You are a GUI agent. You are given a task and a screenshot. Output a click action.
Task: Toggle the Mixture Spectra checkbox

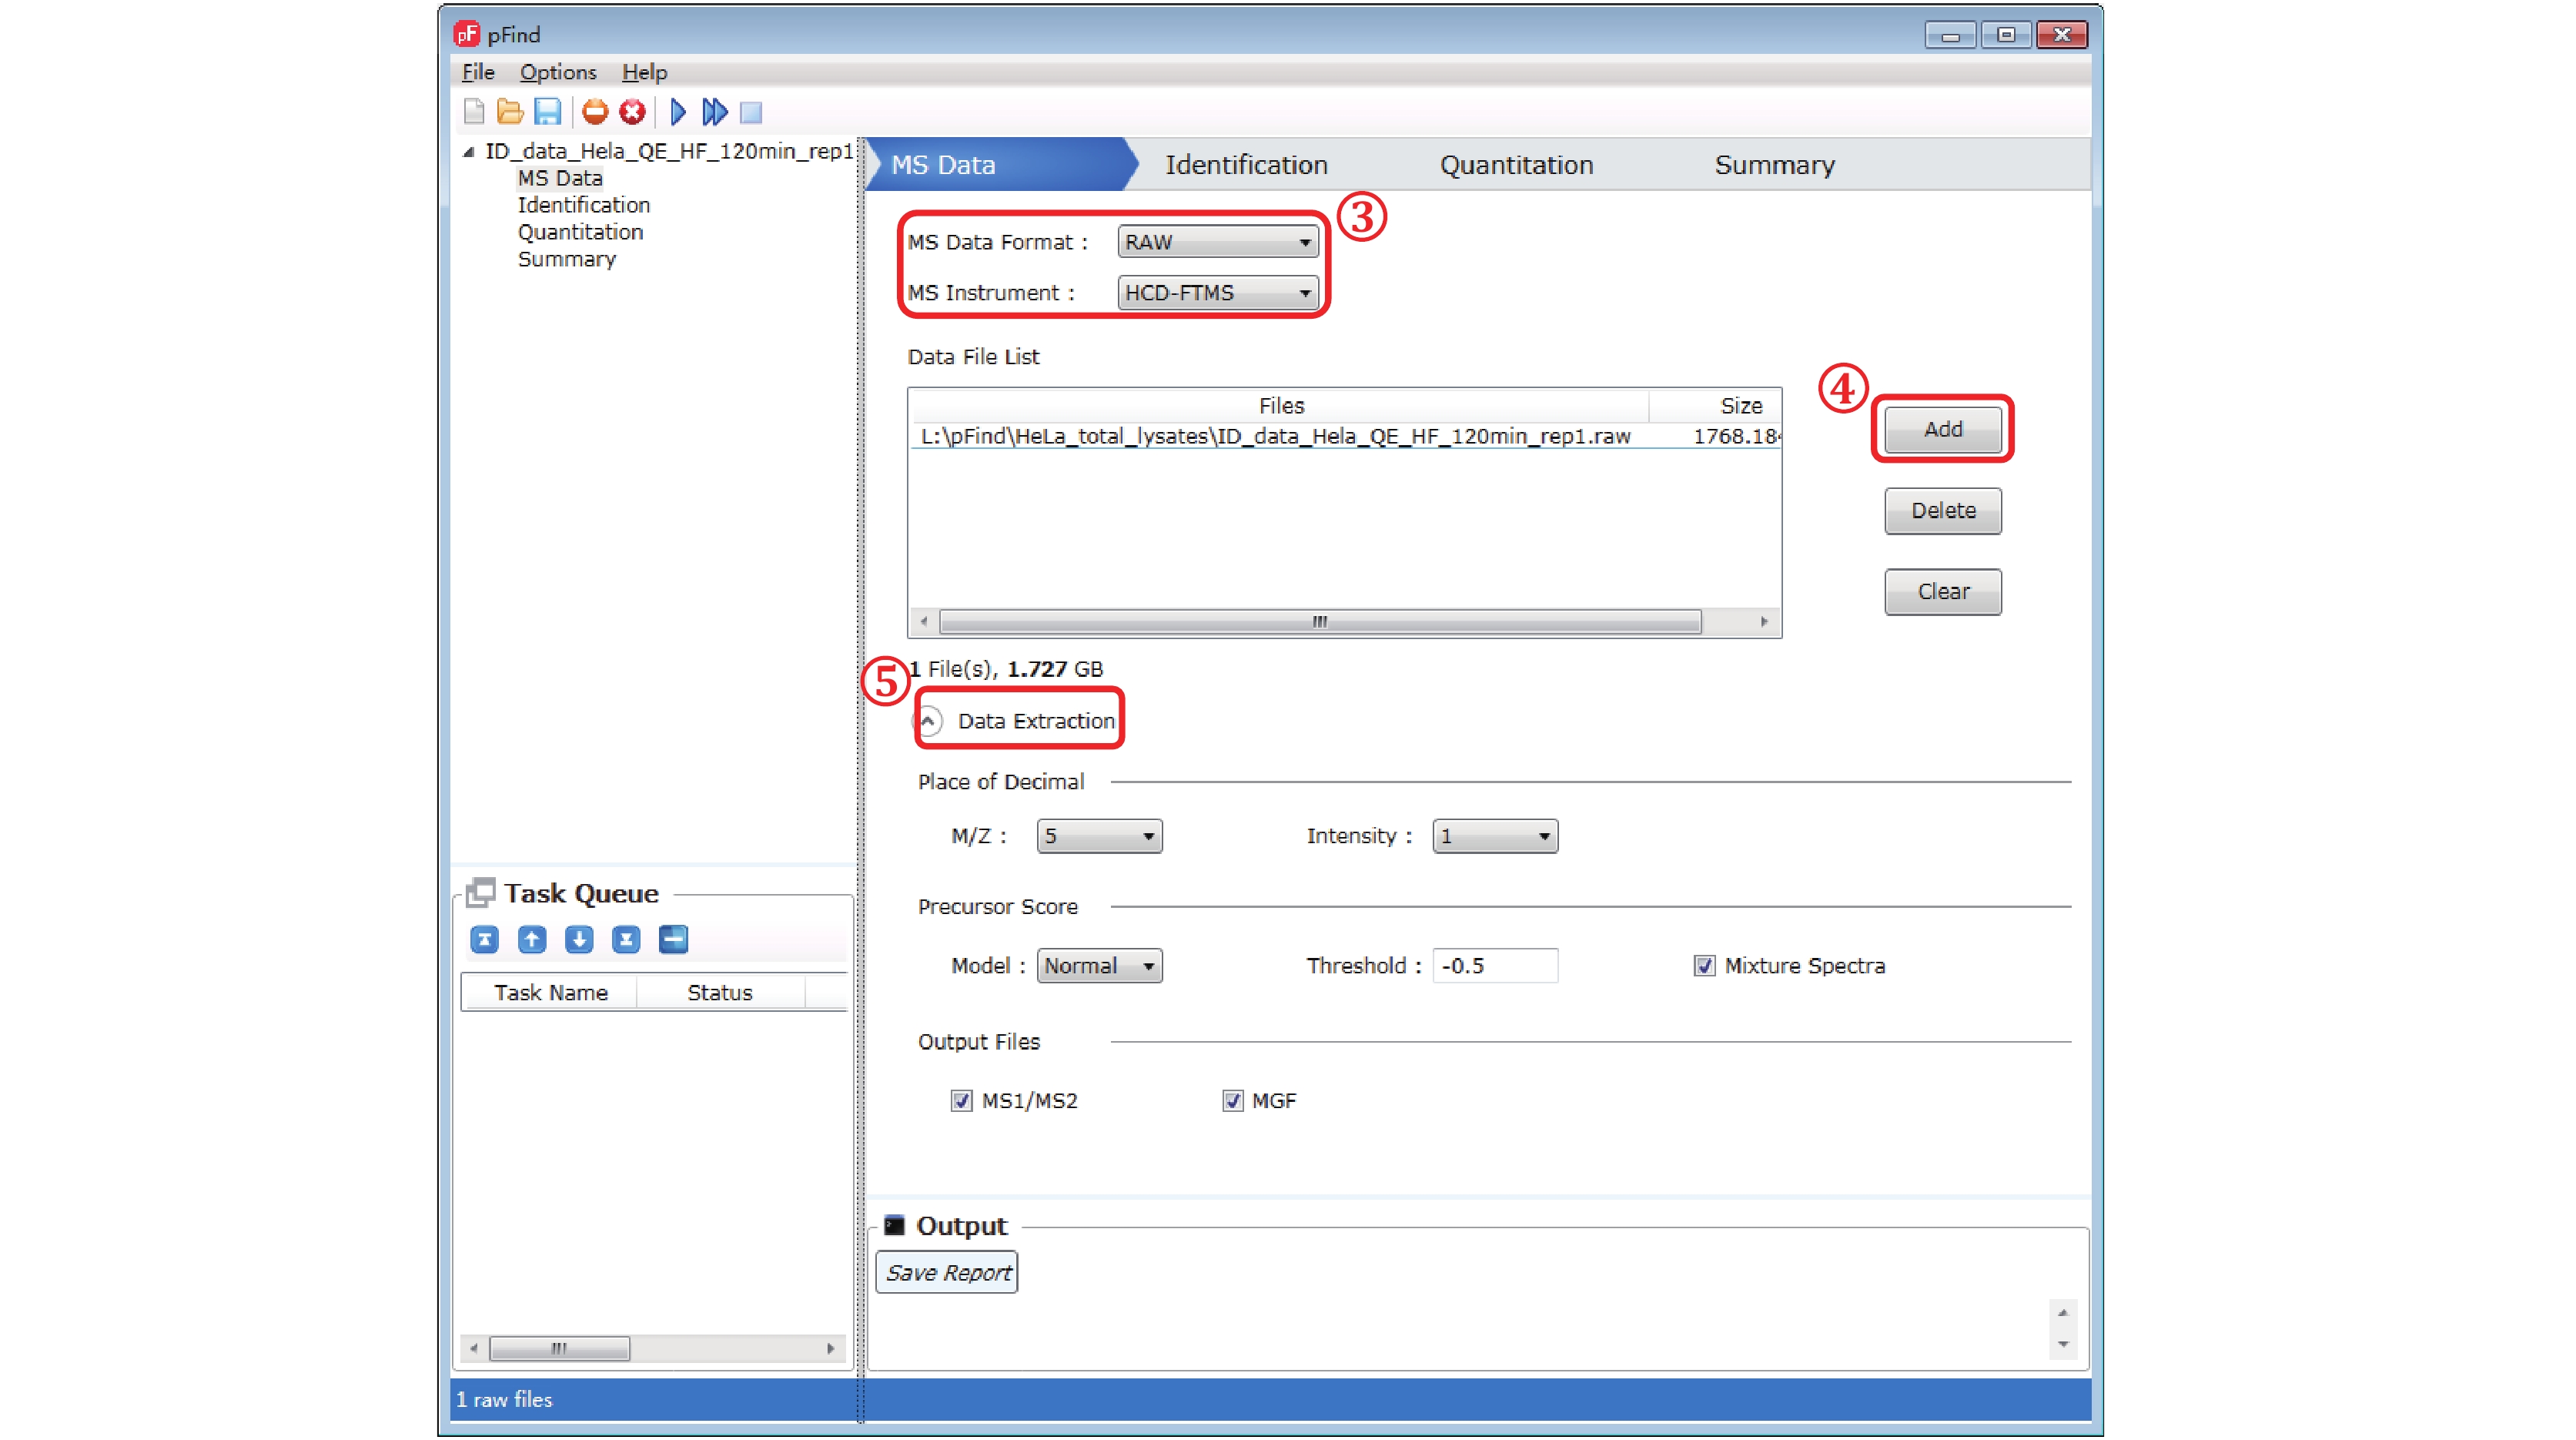point(1704,965)
